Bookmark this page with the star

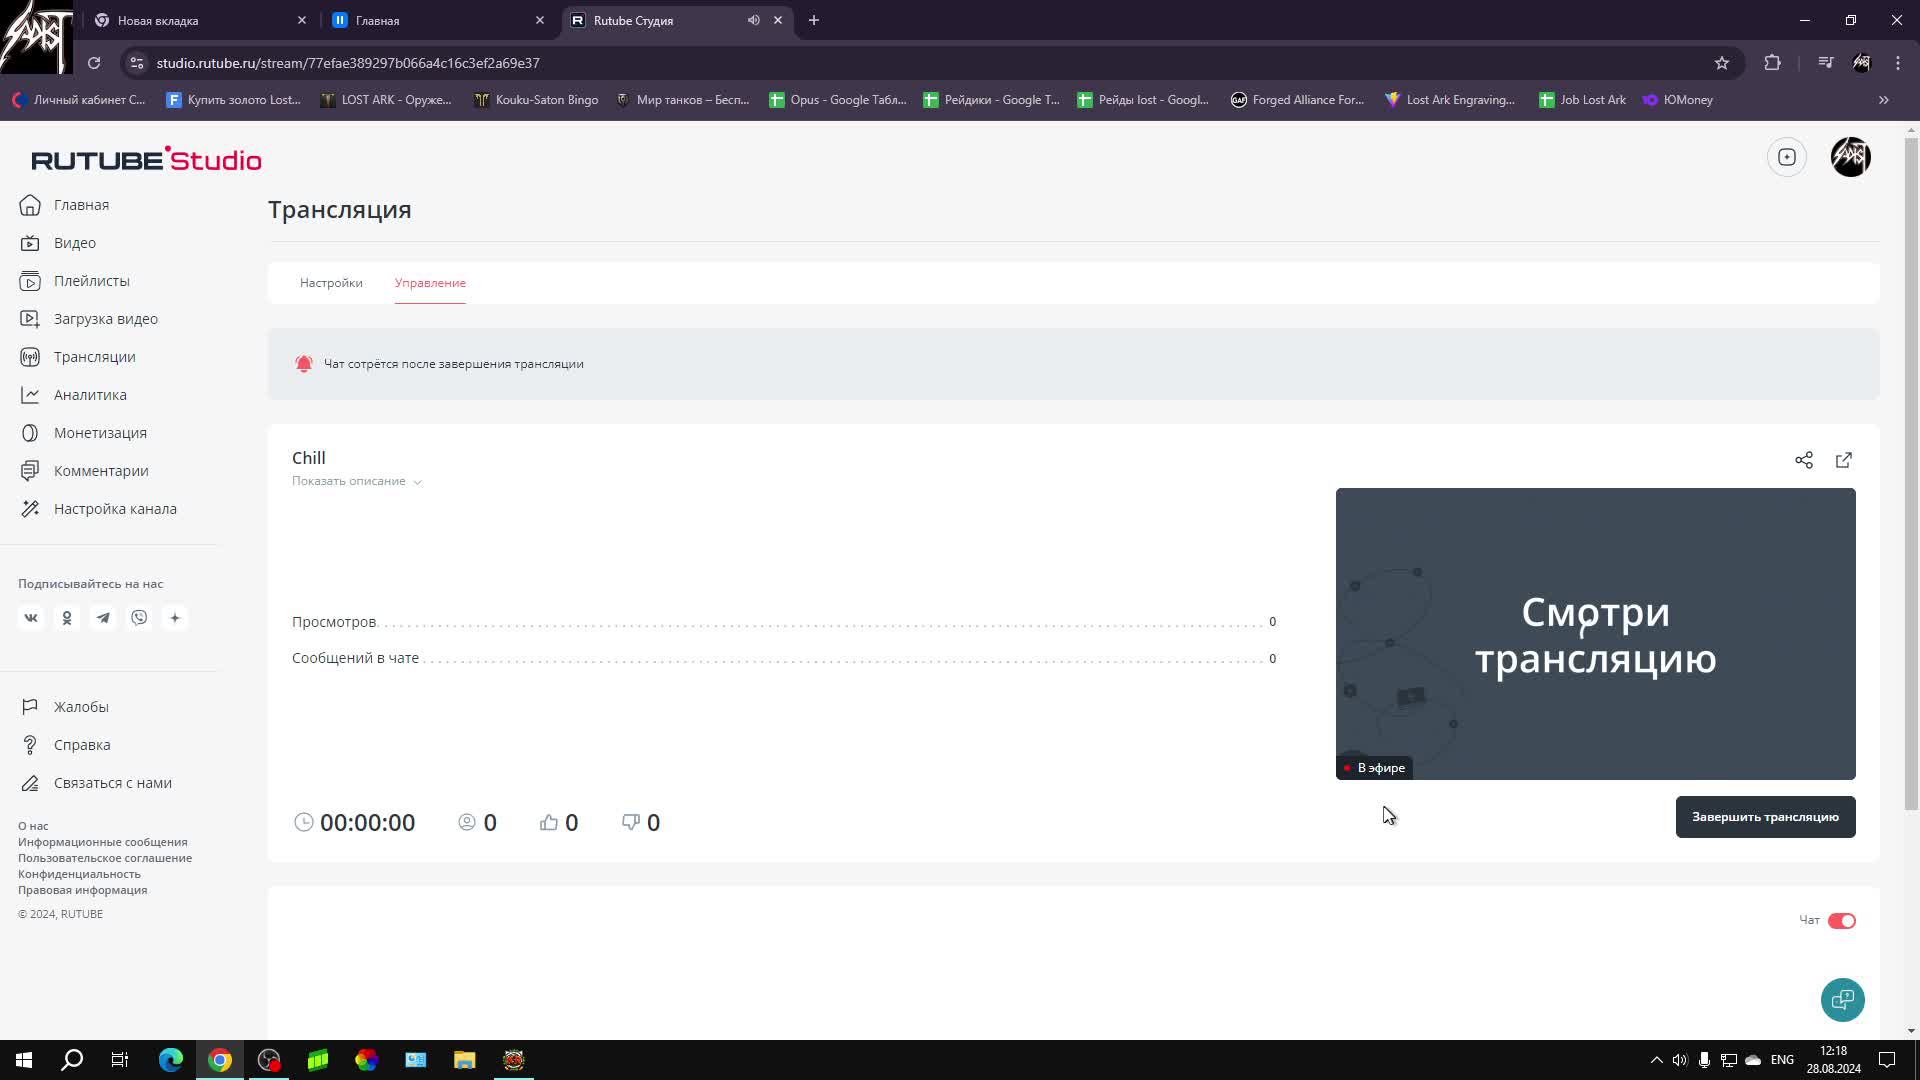(x=1721, y=63)
